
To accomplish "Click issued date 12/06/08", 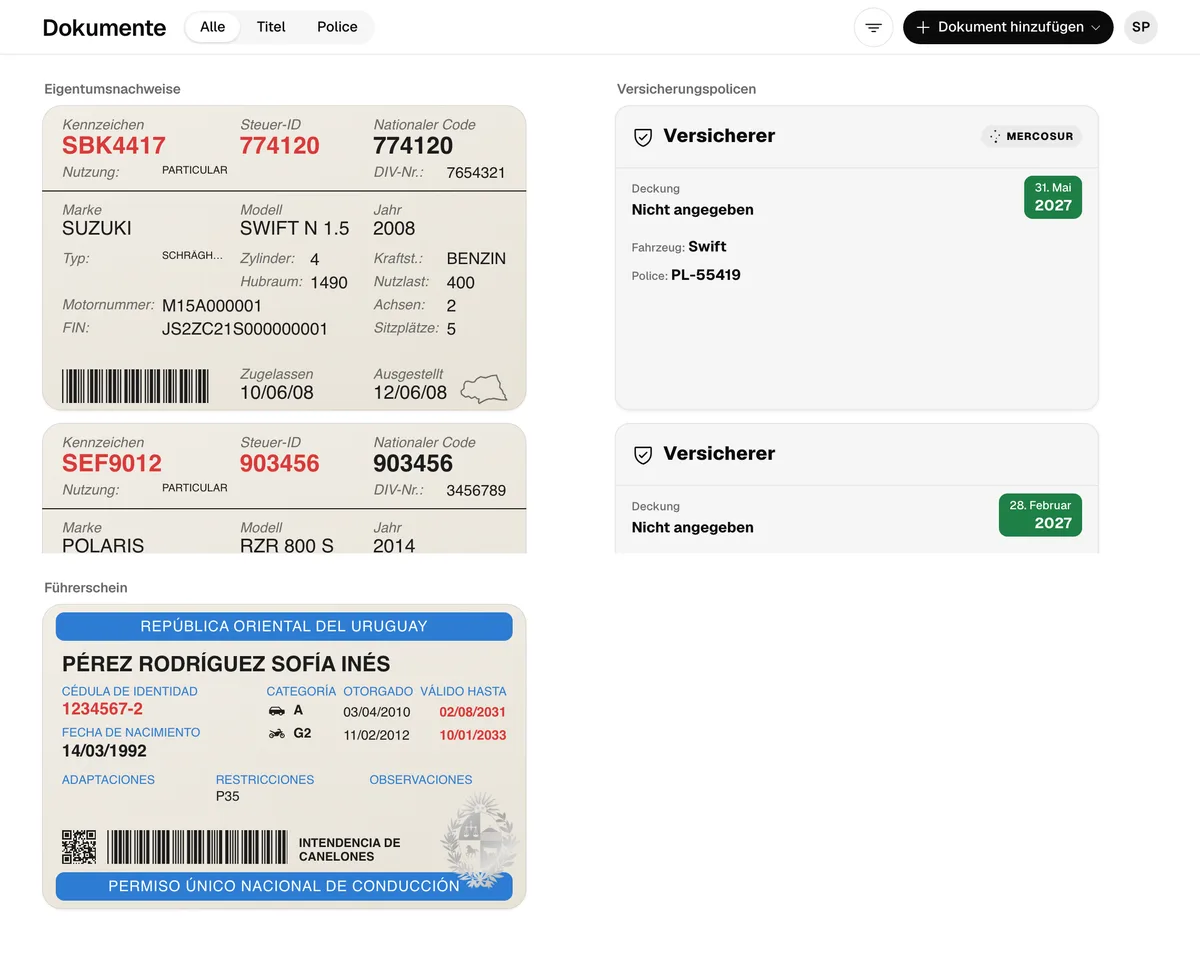I will [x=410, y=393].
